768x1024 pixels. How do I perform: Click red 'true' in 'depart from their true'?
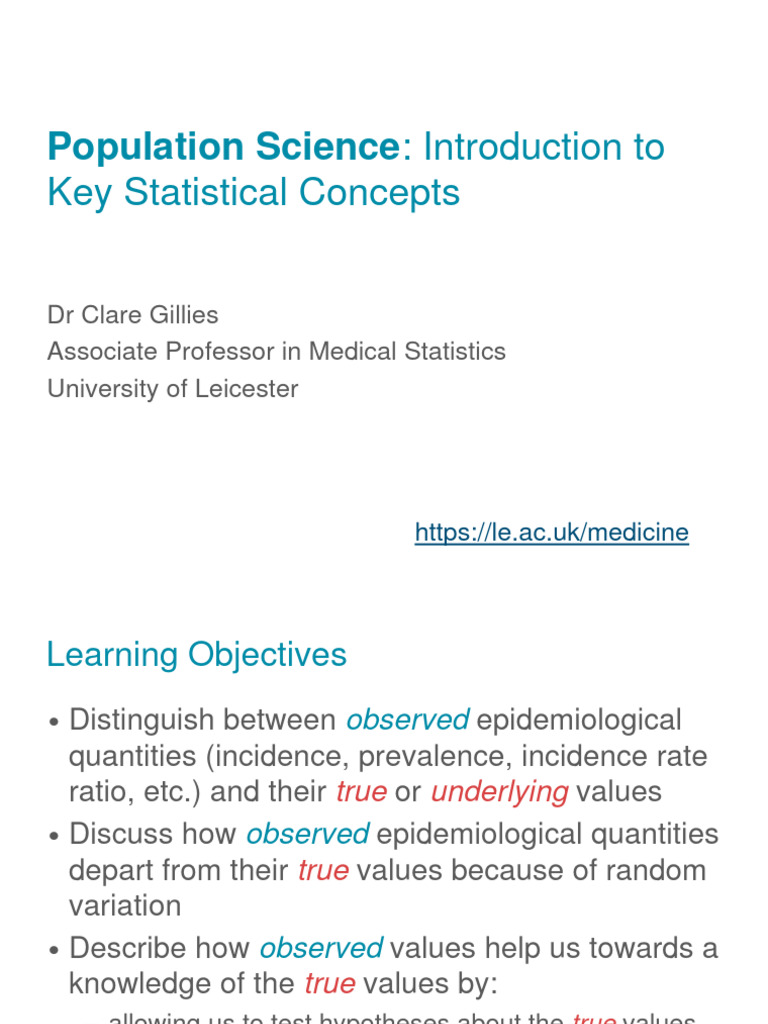[x=323, y=871]
